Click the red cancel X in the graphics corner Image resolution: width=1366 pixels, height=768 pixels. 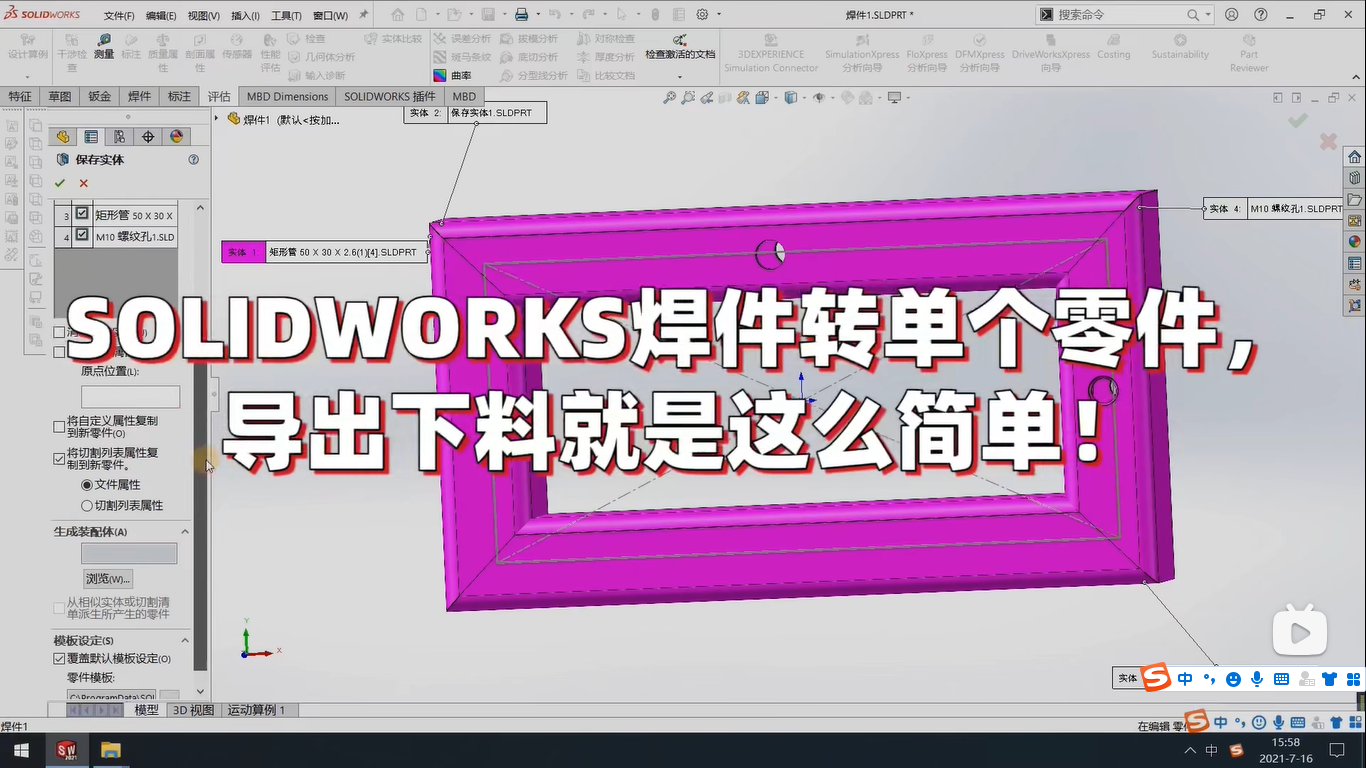1328,142
